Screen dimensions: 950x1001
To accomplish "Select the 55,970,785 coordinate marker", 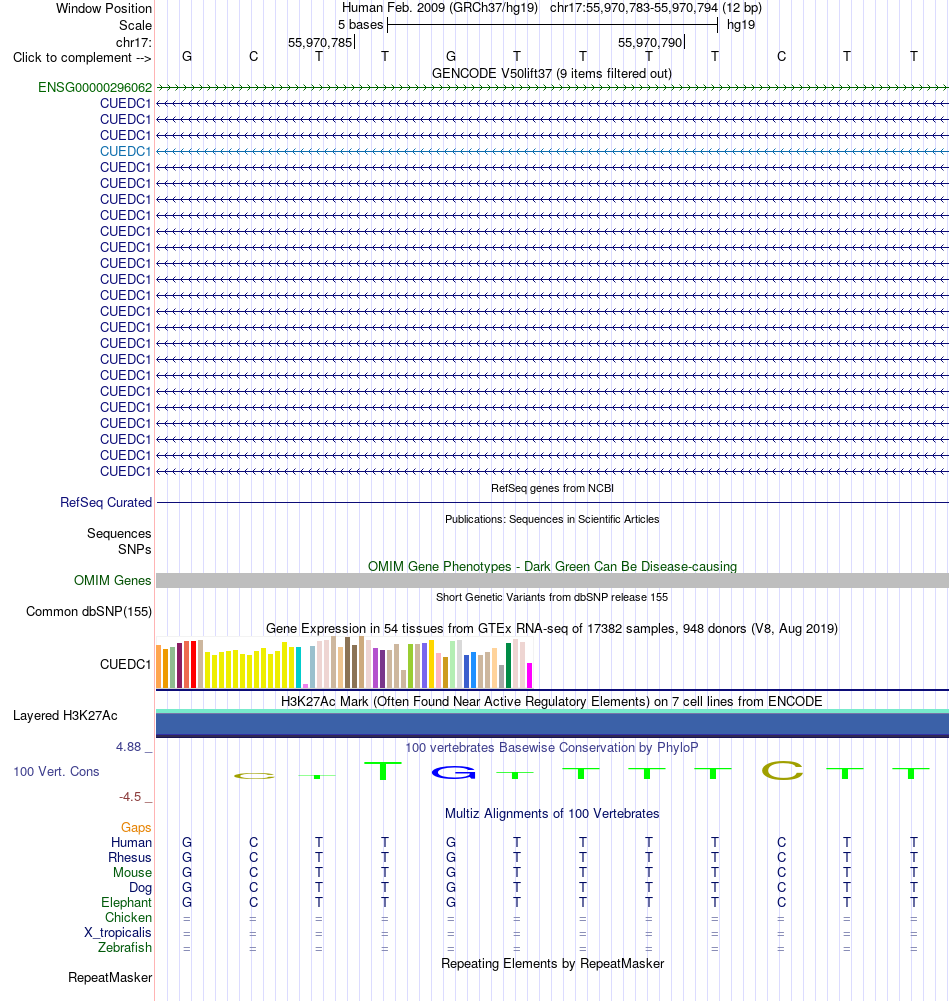I will point(320,42).
